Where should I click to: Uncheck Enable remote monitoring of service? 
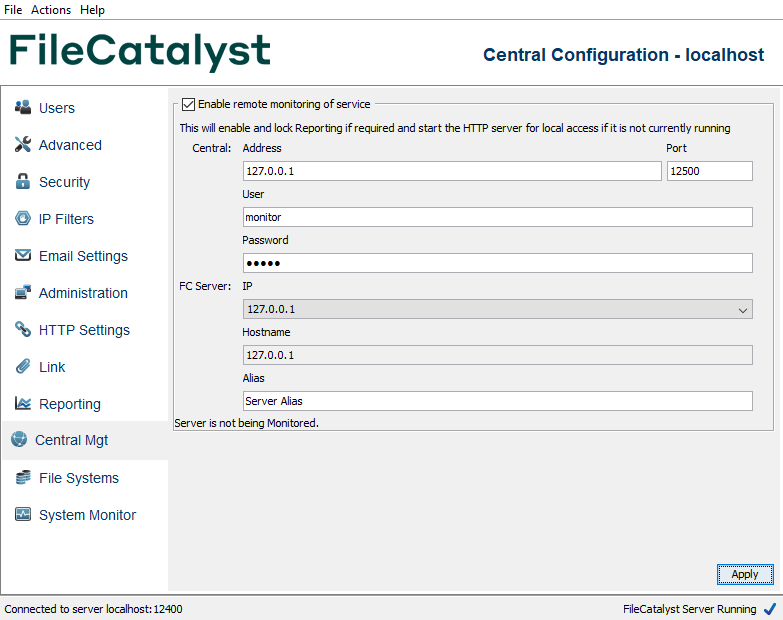pyautogui.click(x=188, y=104)
